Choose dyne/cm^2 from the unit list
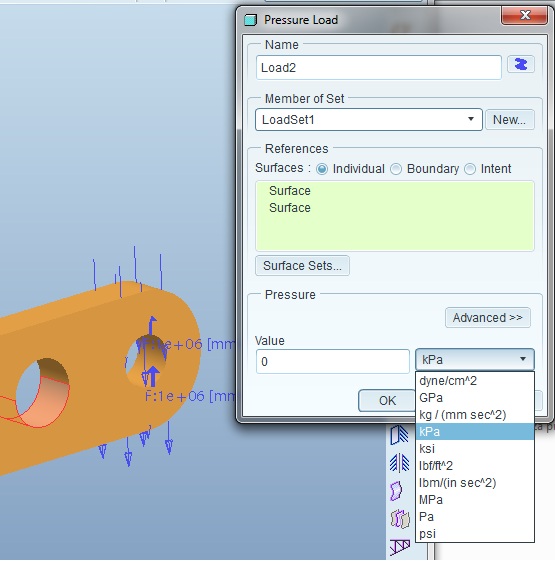Screen dimensions: 555x563 pyautogui.click(x=475, y=381)
